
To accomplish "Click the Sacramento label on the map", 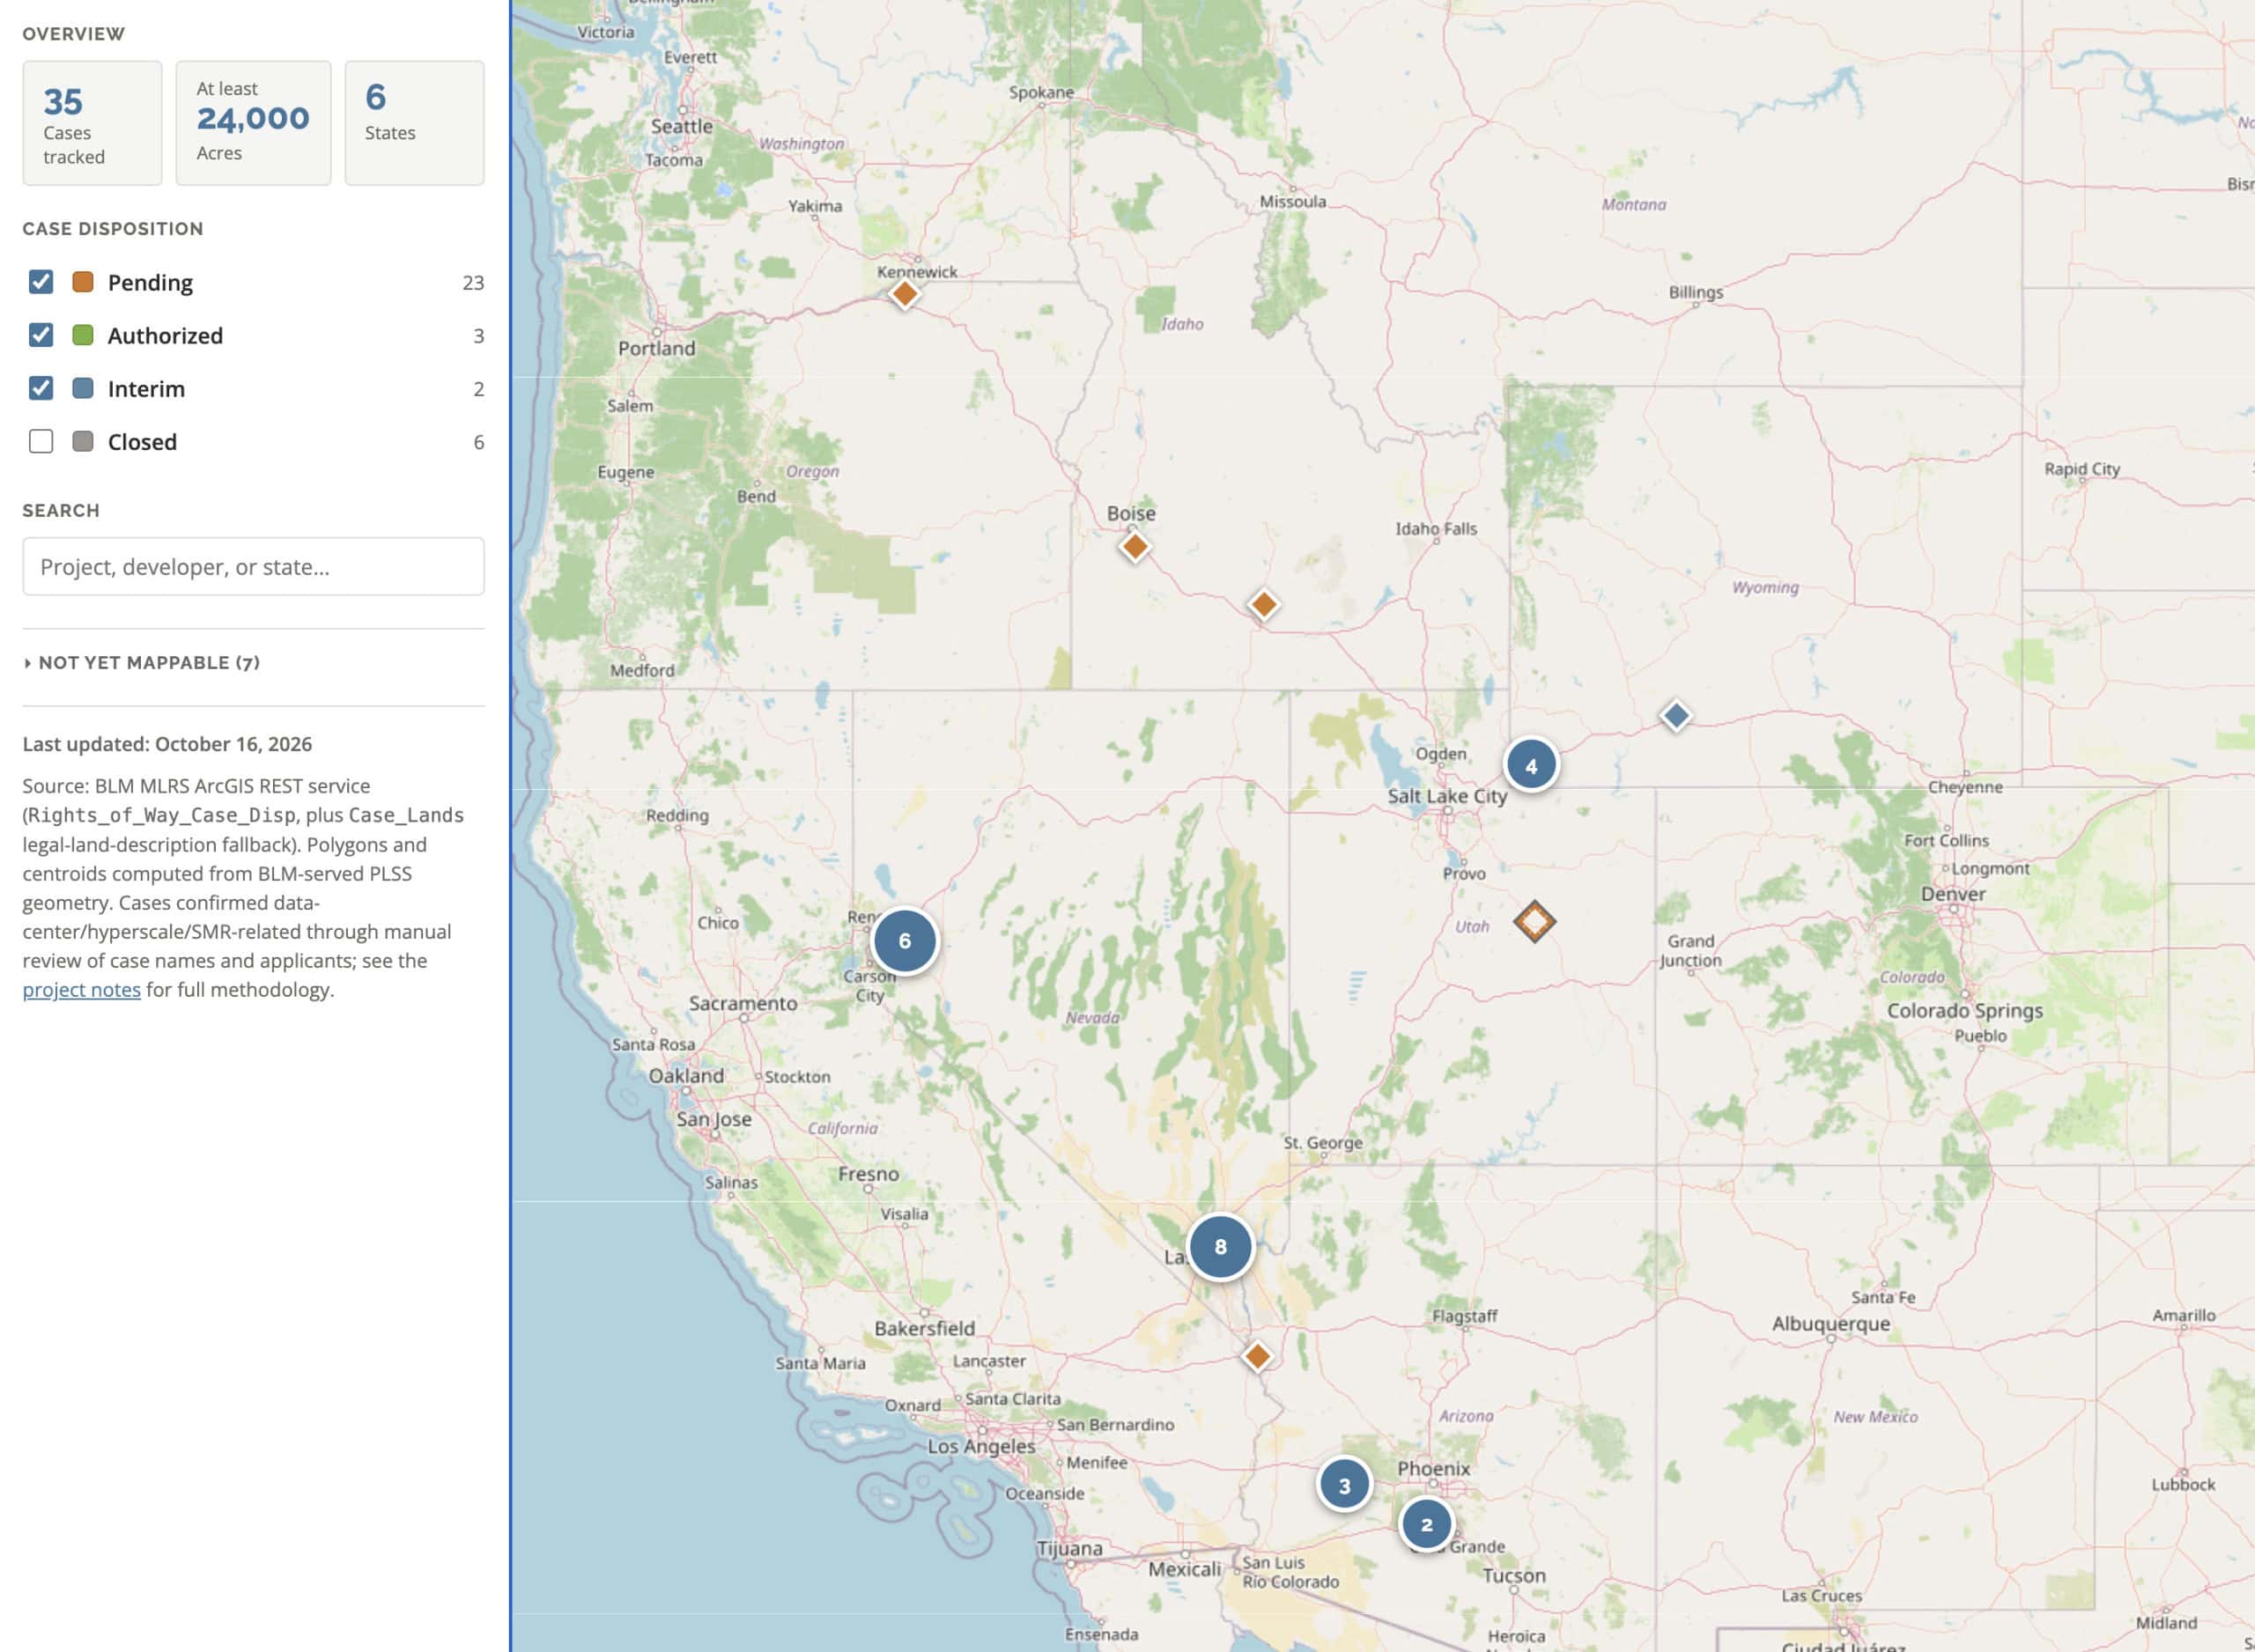I will point(743,1003).
